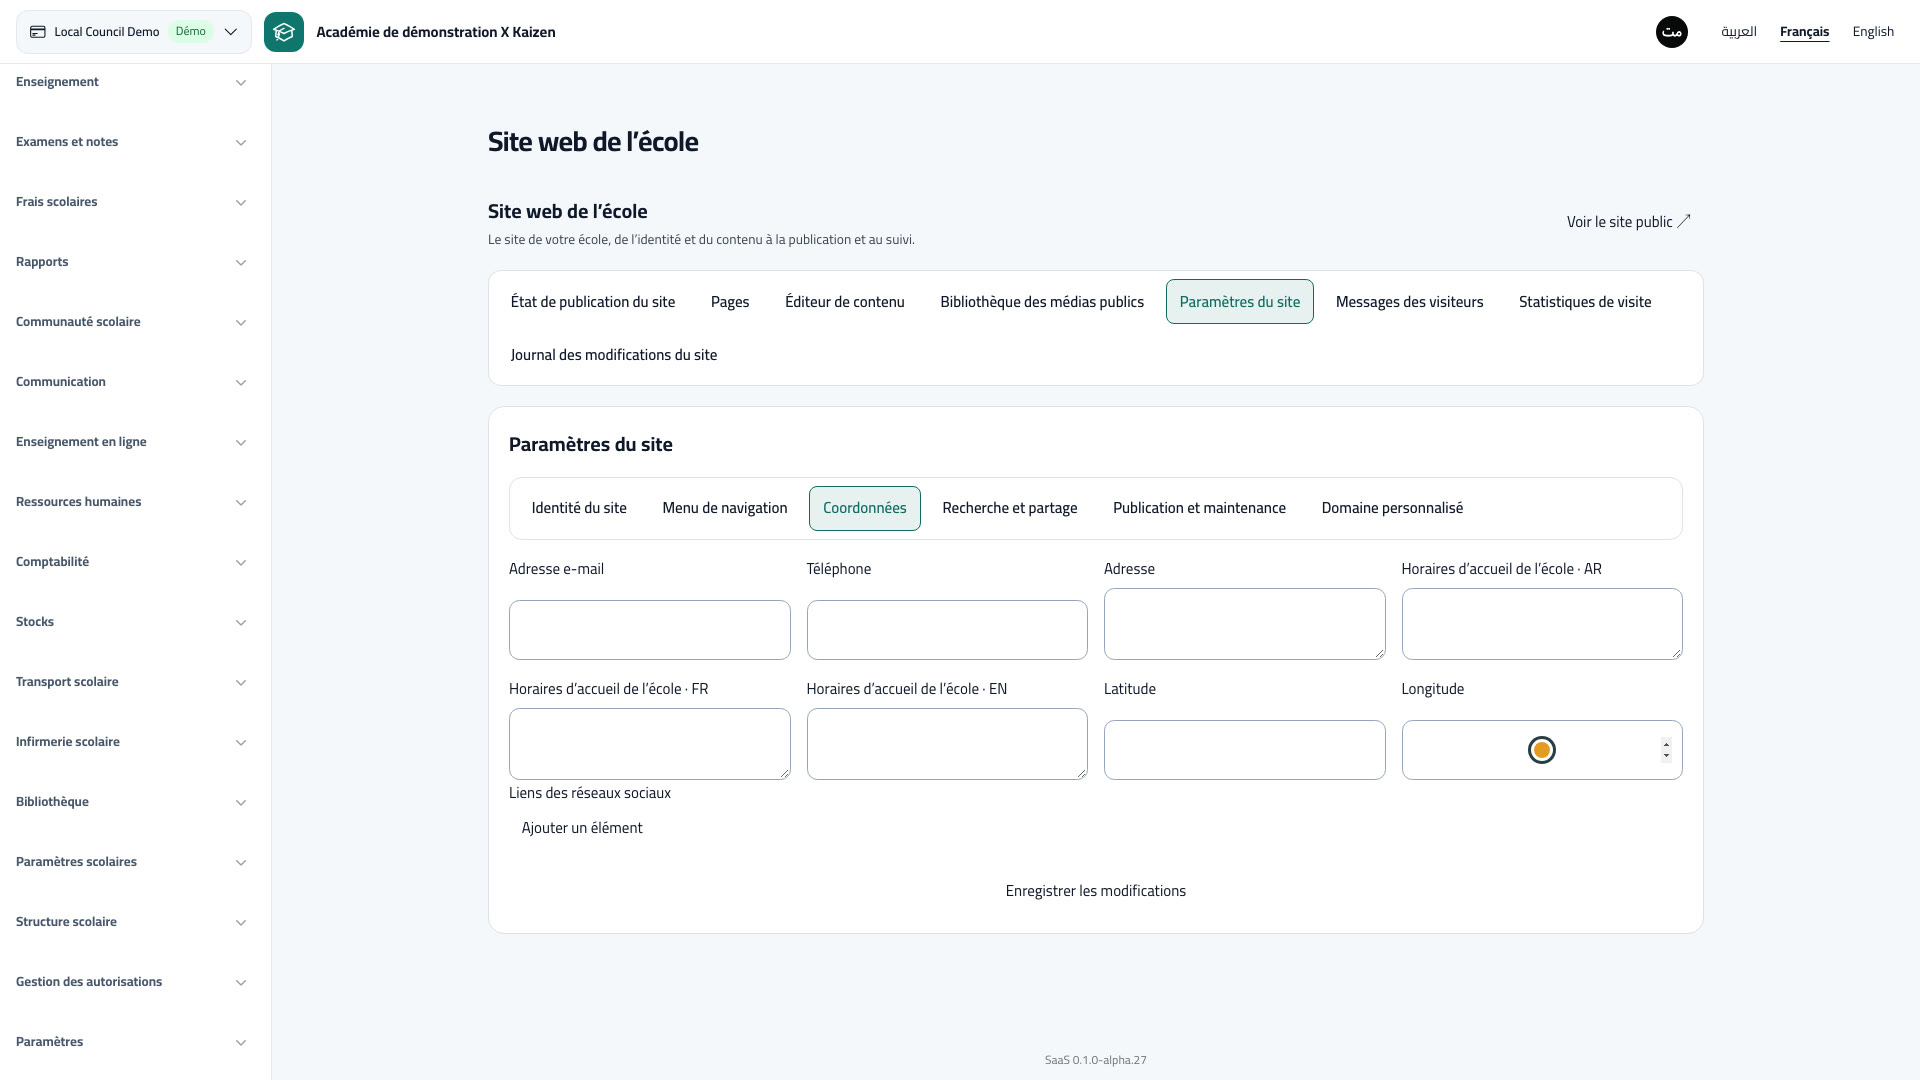The height and width of the screenshot is (1080, 1920).
Task: Select the Menu de navigation sub-tab
Action: (x=725, y=508)
